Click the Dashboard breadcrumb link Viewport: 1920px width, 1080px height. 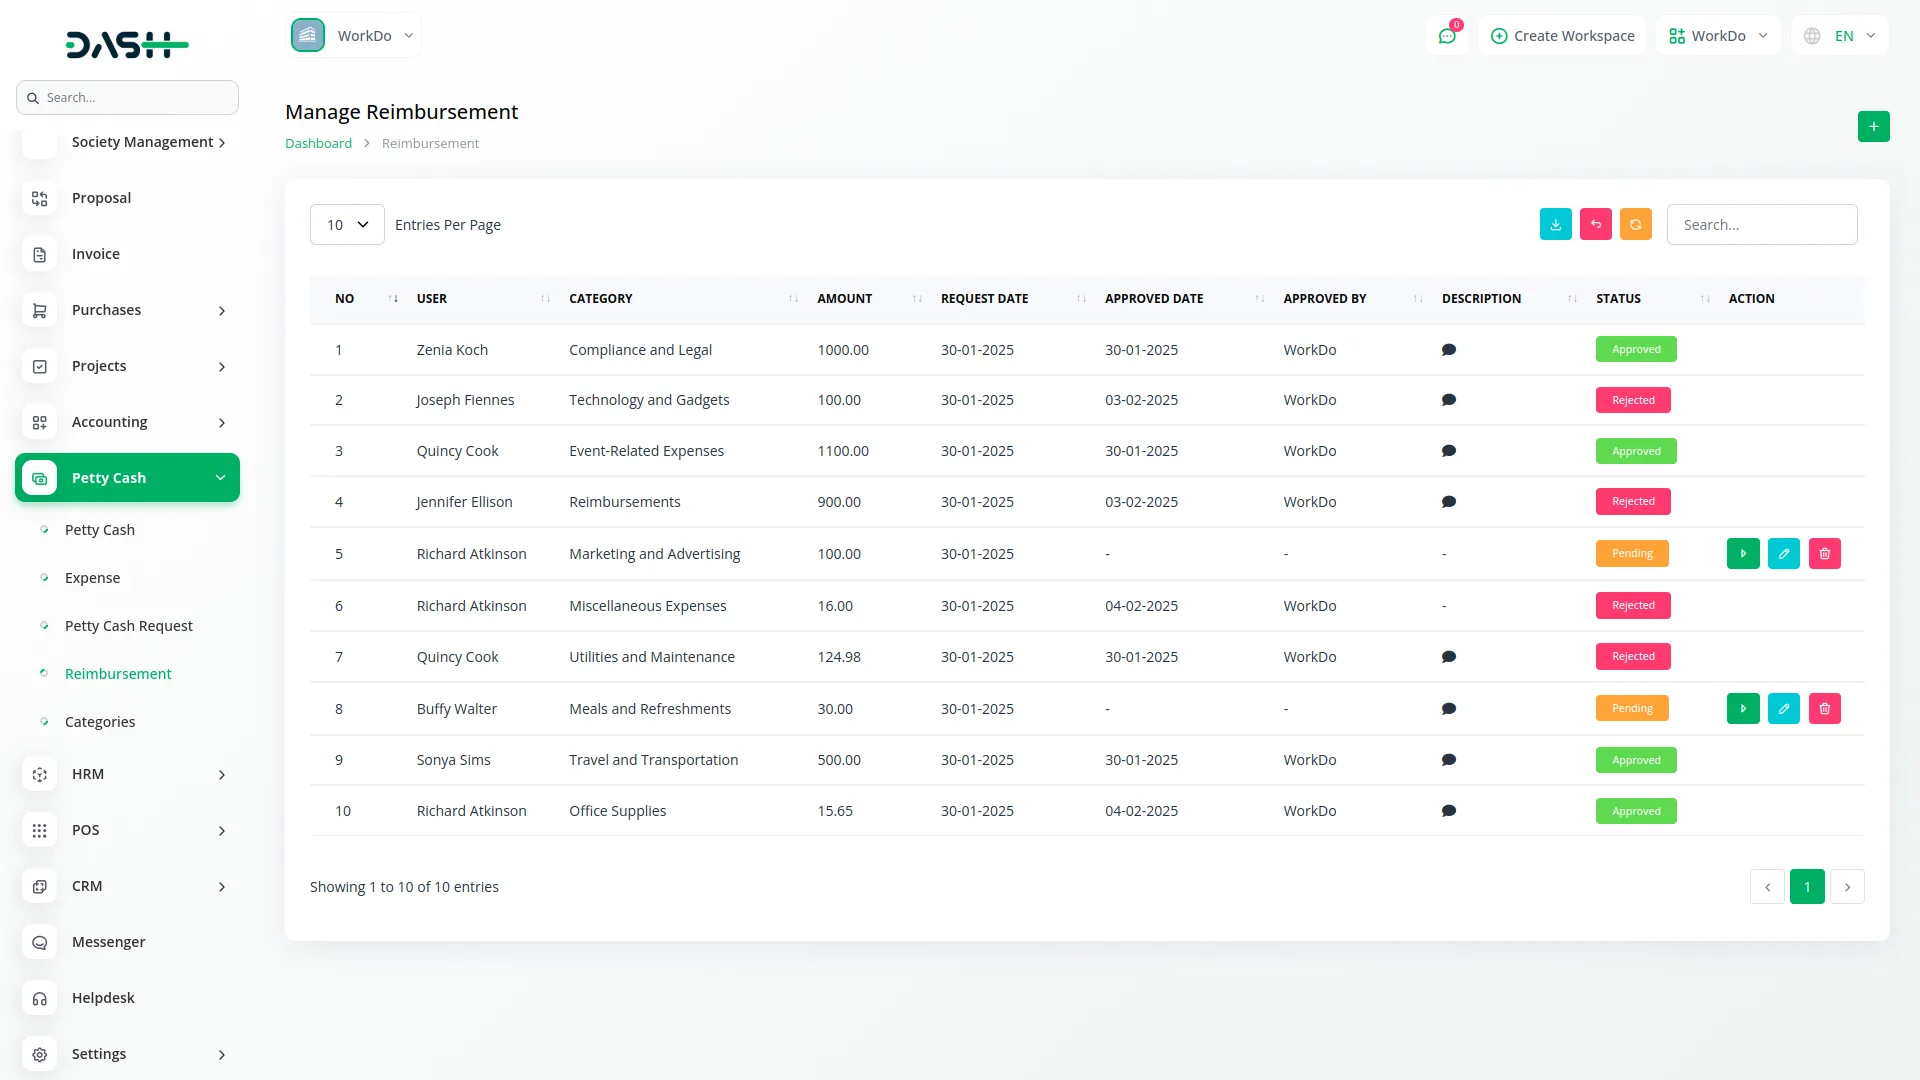(318, 143)
